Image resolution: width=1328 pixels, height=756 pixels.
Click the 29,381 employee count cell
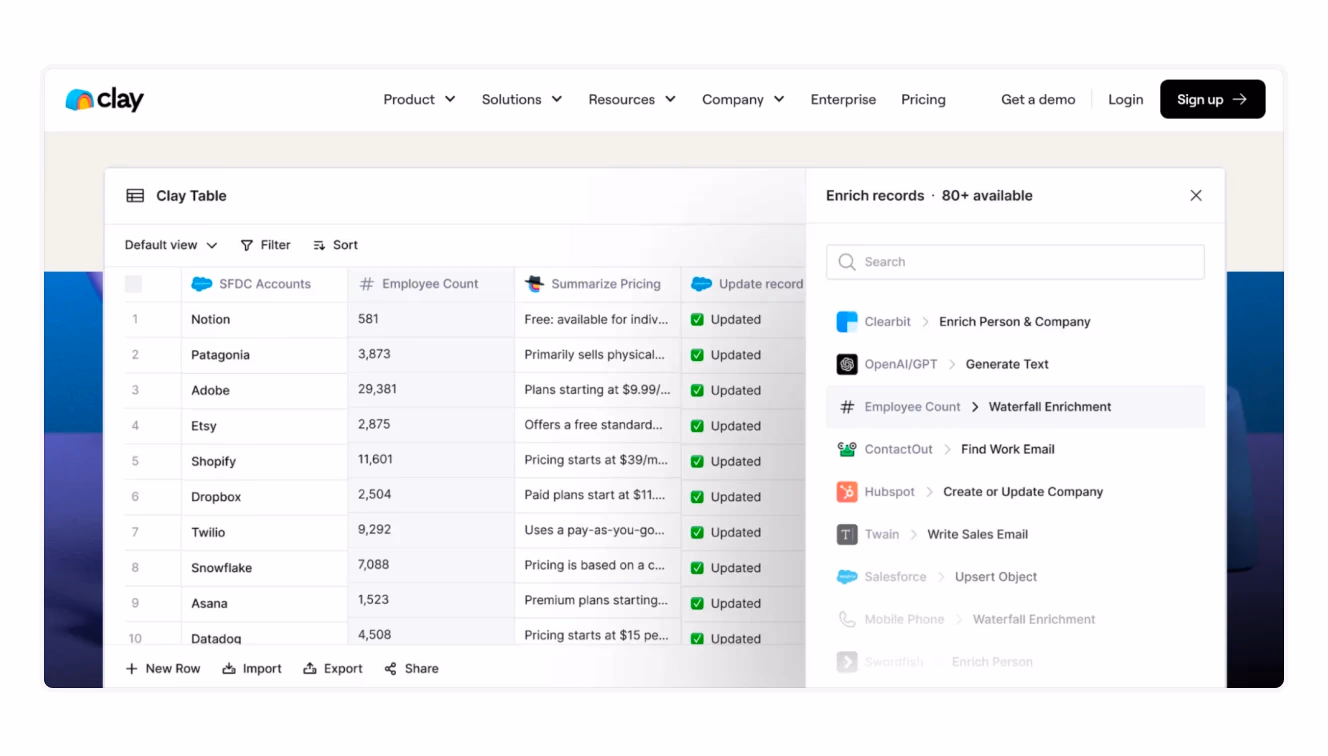click(431, 389)
